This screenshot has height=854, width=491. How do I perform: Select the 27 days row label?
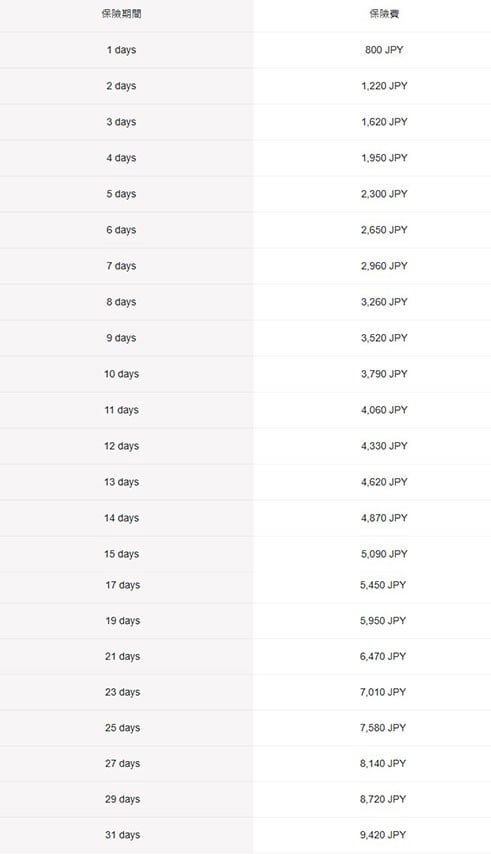point(122,764)
